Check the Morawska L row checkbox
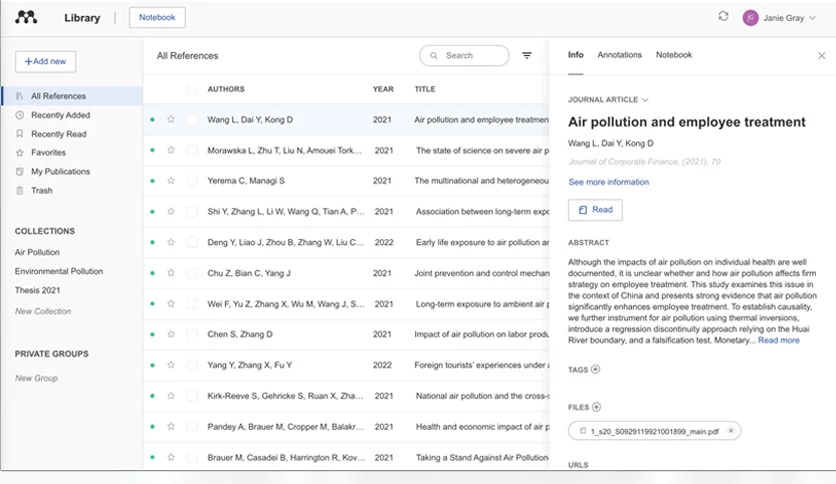836x484 pixels. 192,150
